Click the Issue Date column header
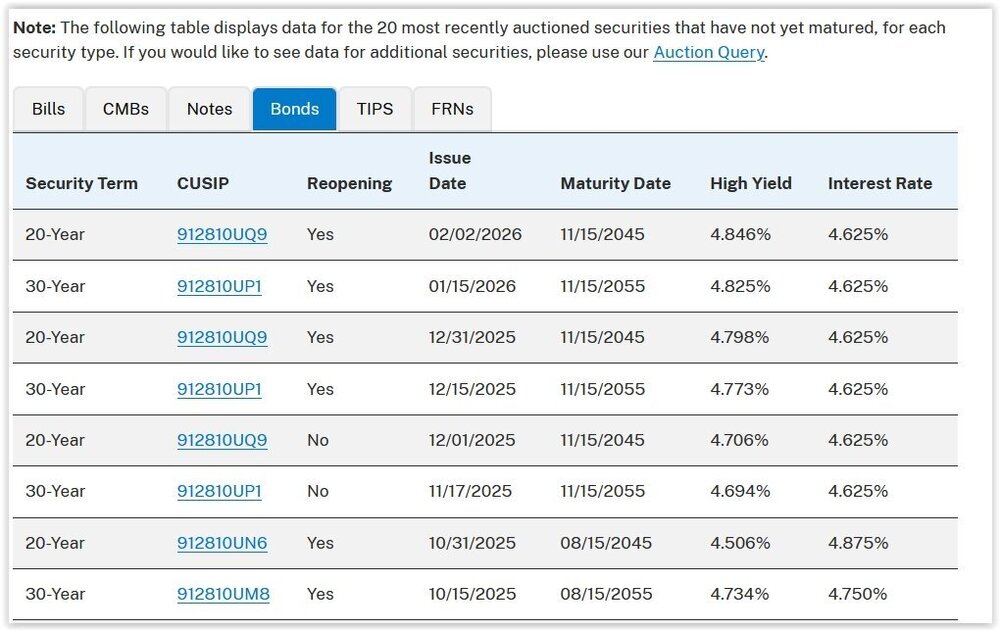The height and width of the screenshot is (631, 1000). pos(449,171)
